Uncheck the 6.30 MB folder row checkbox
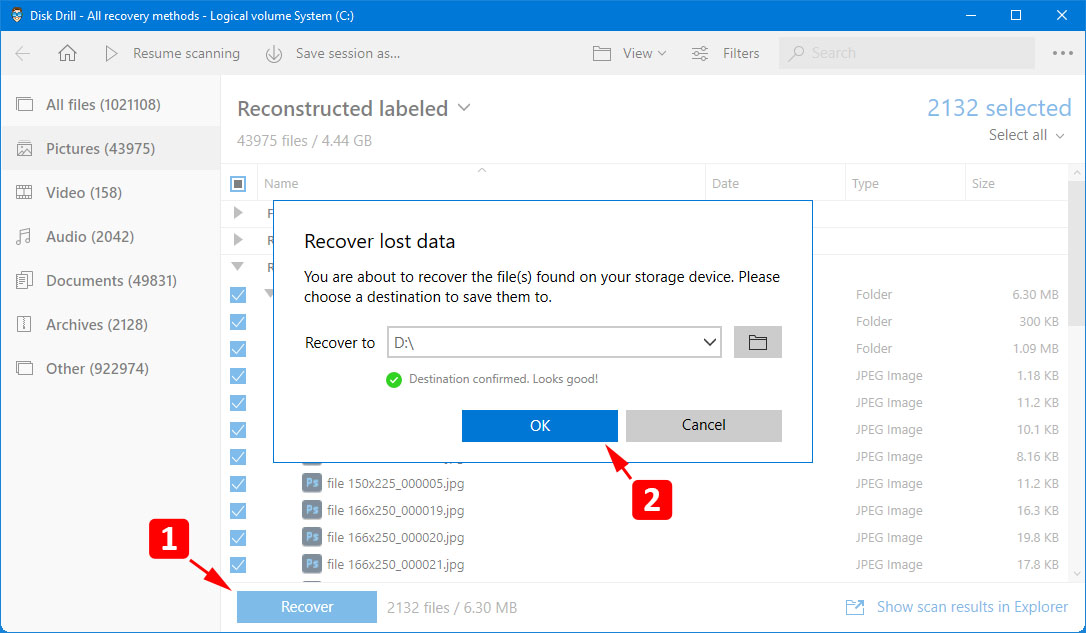Screen dimensions: 1086x633 pos(238,295)
